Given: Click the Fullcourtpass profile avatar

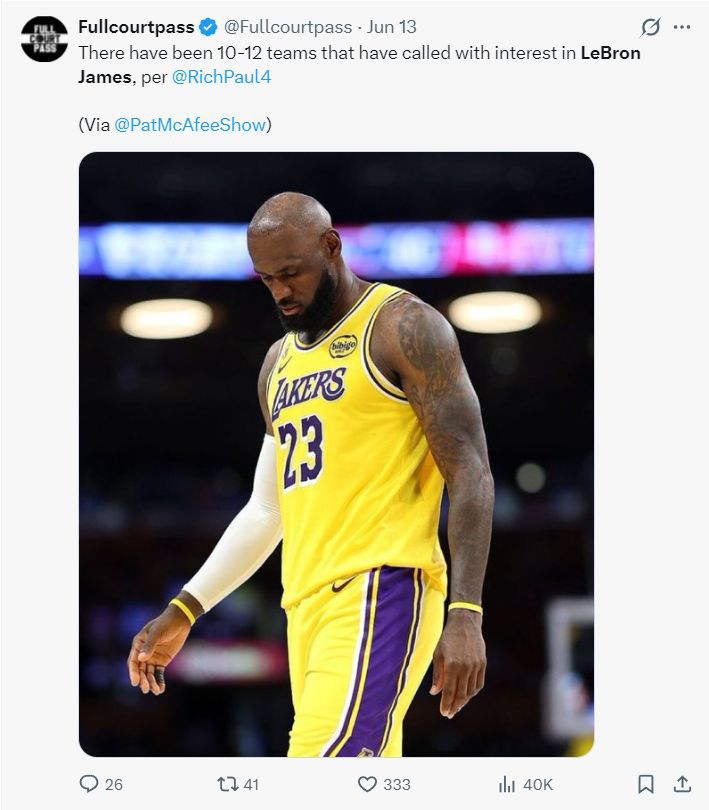Looking at the screenshot, I should pyautogui.click(x=44, y=39).
